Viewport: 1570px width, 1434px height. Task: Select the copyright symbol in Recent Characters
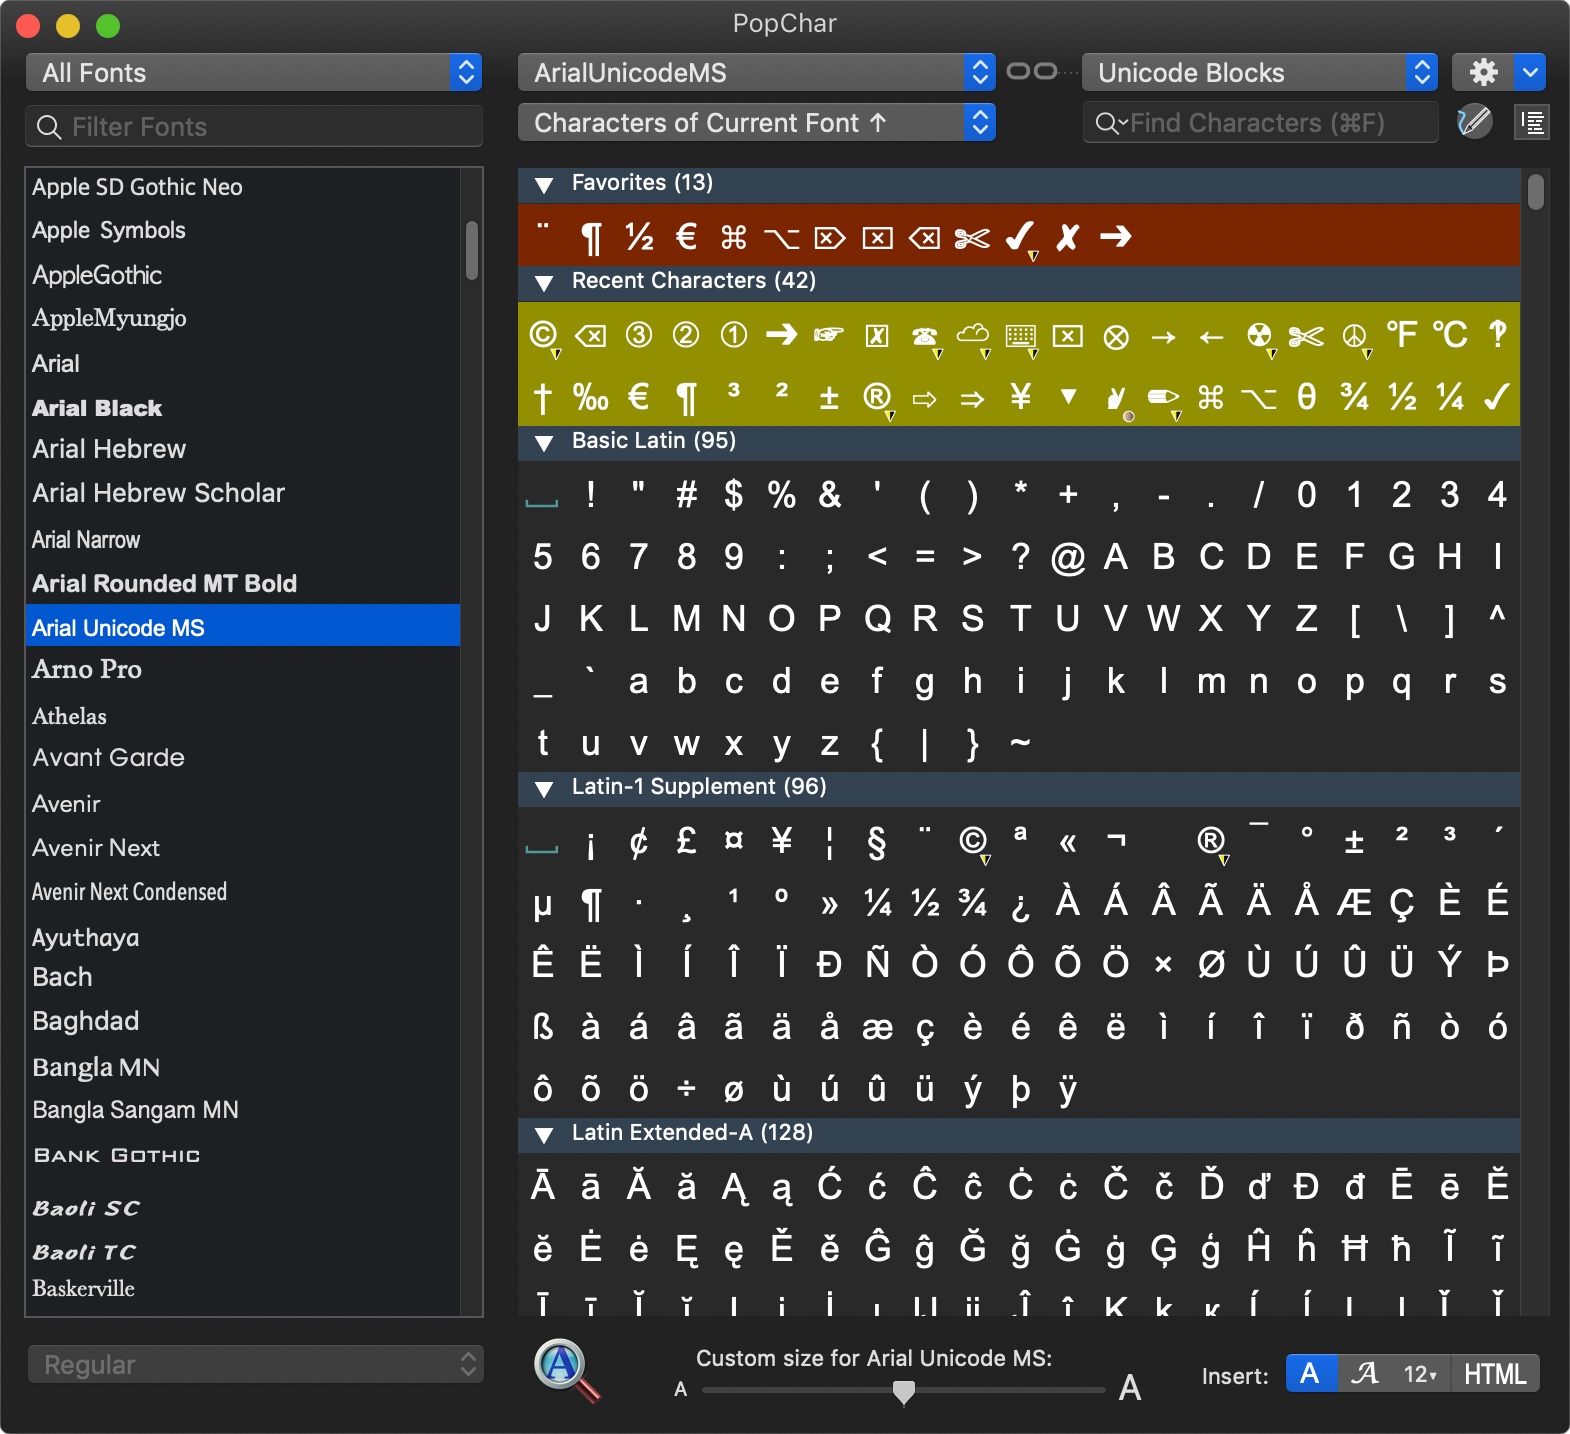[542, 335]
